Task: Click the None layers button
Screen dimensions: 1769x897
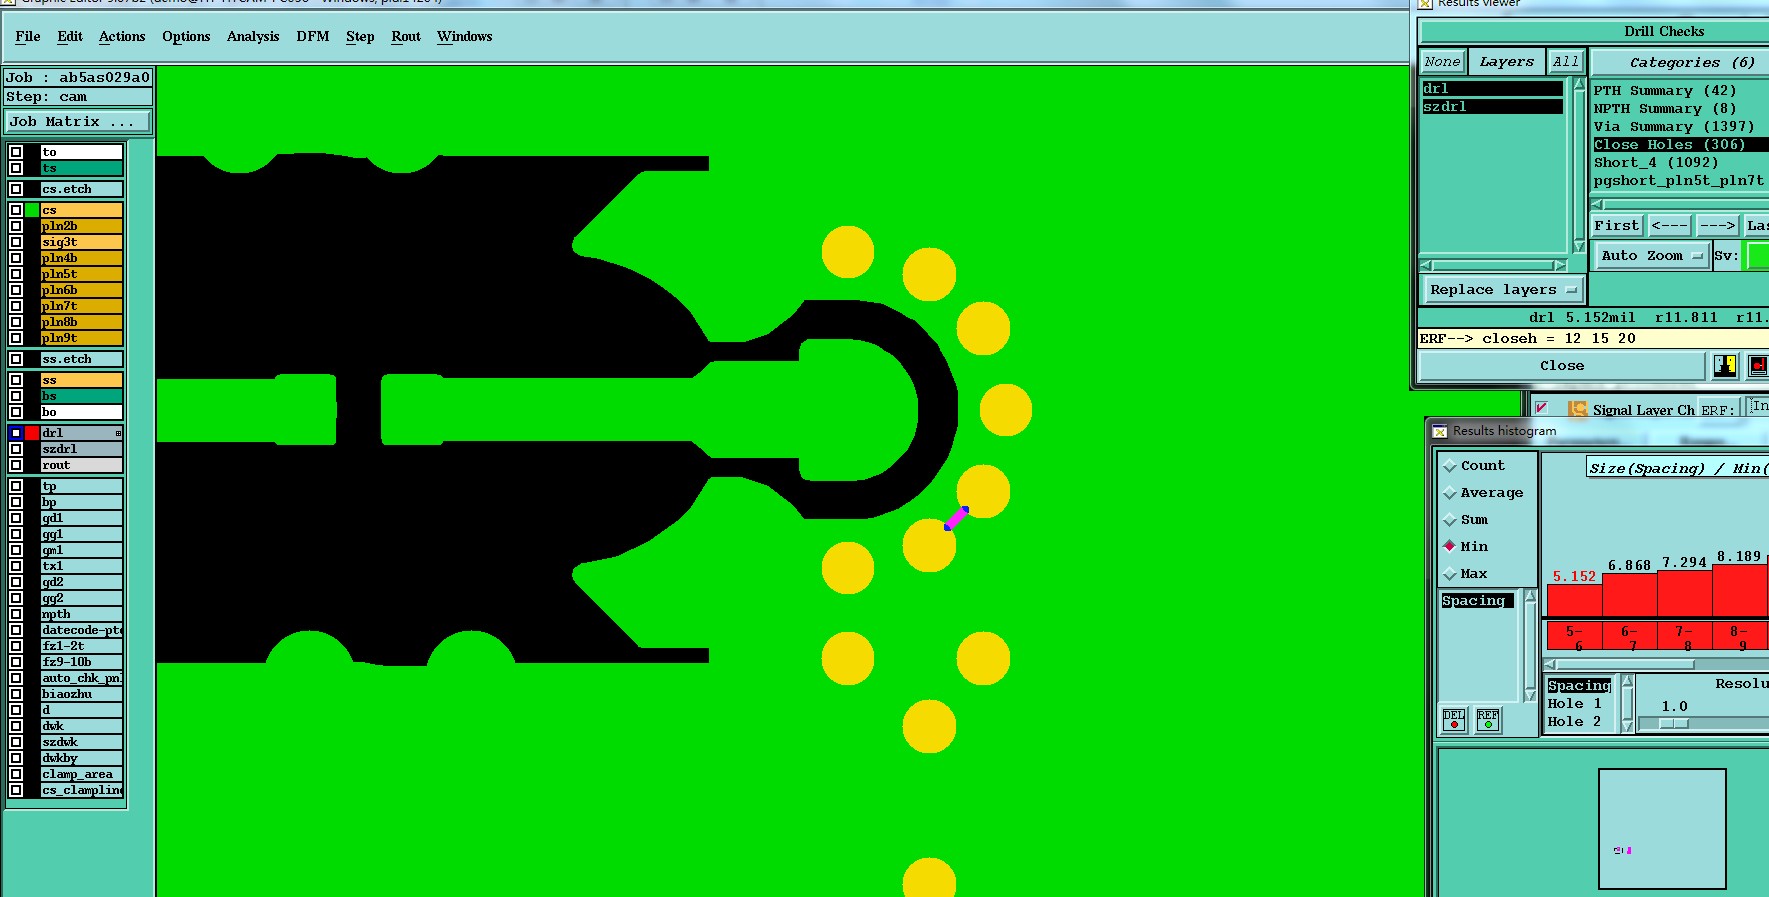Action: [x=1443, y=62]
